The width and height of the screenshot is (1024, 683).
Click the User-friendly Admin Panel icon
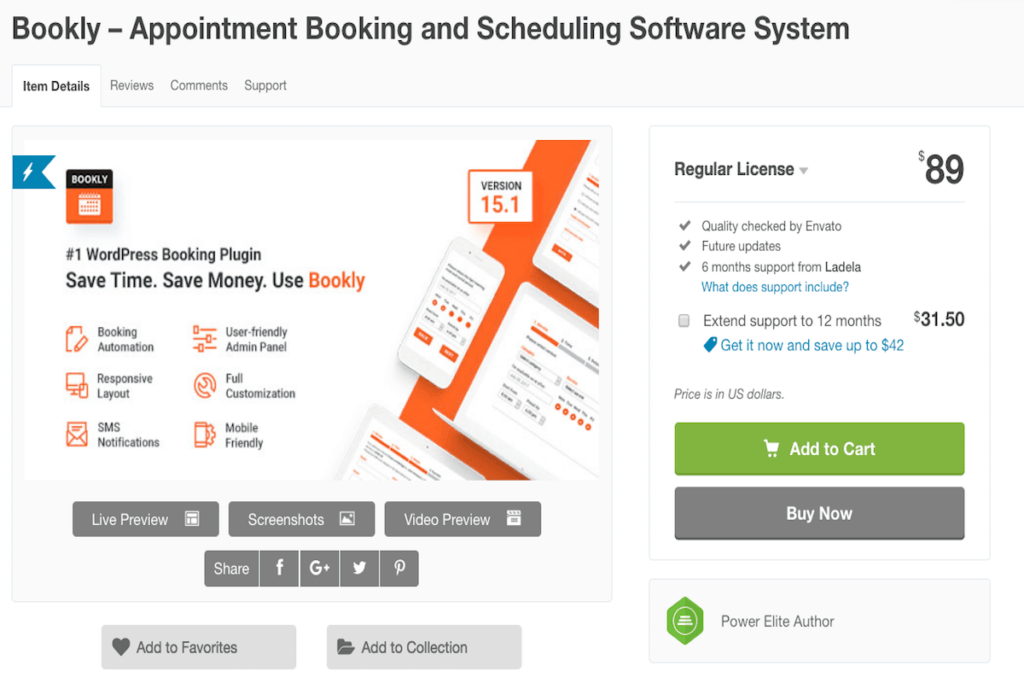(204, 339)
